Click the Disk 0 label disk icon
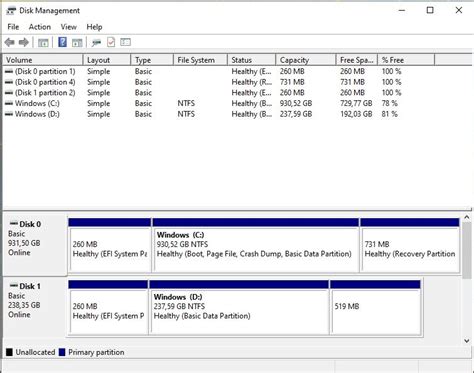The height and width of the screenshot is (373, 474). tap(14, 223)
